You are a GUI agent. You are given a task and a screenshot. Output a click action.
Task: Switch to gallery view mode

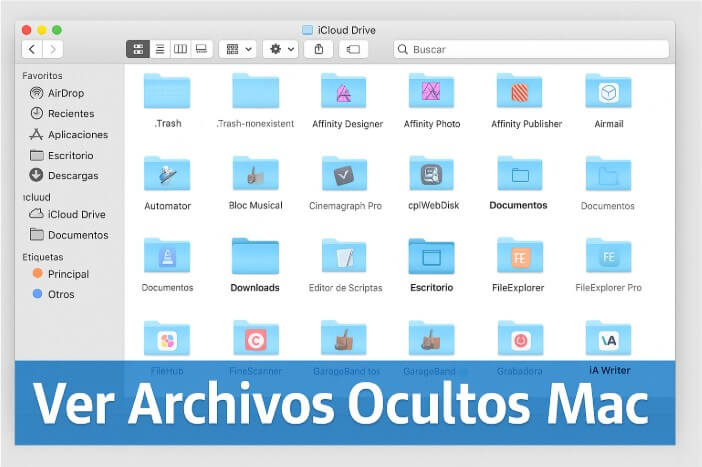point(201,49)
